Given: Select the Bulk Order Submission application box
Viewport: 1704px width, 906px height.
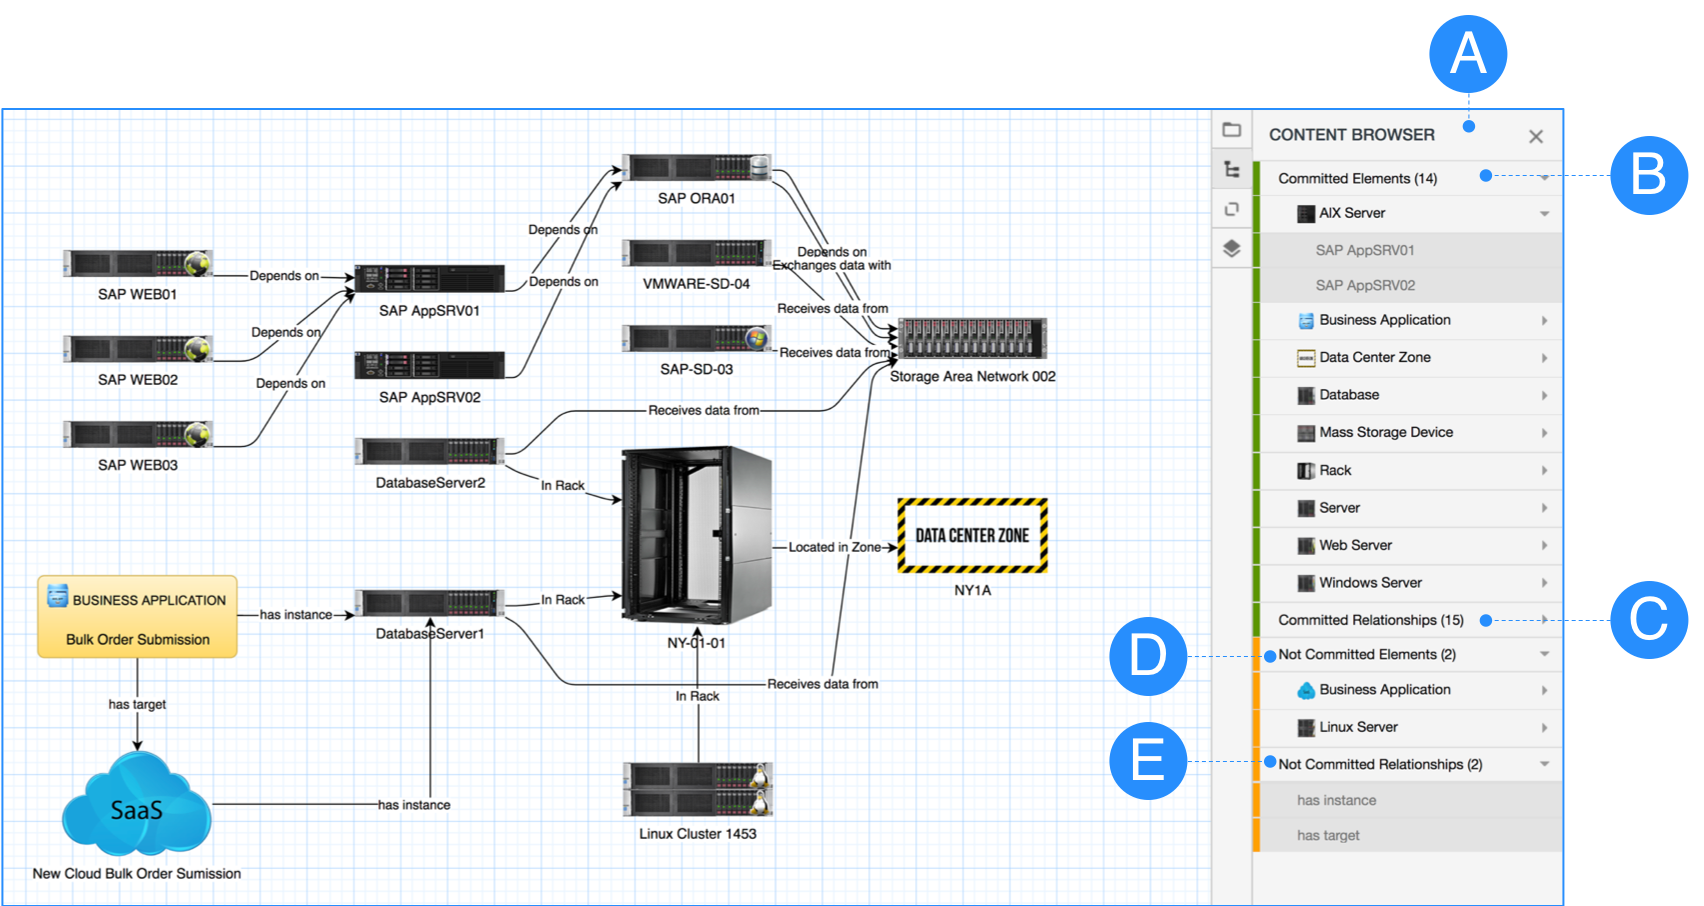Looking at the screenshot, I should [x=138, y=617].
